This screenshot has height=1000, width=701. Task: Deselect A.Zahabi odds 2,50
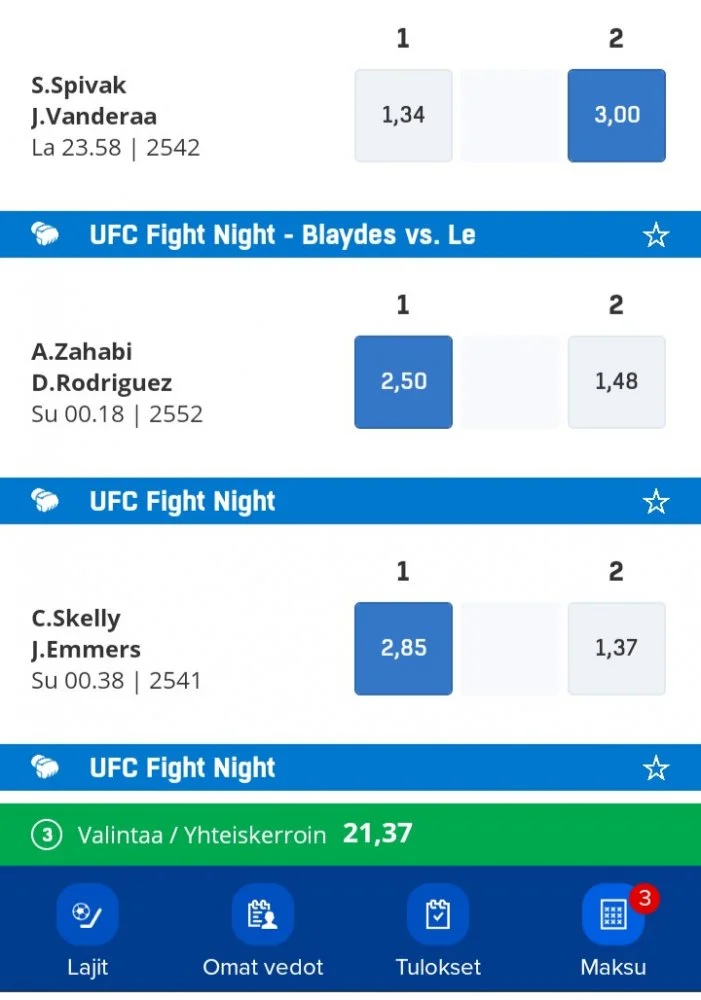coord(403,382)
